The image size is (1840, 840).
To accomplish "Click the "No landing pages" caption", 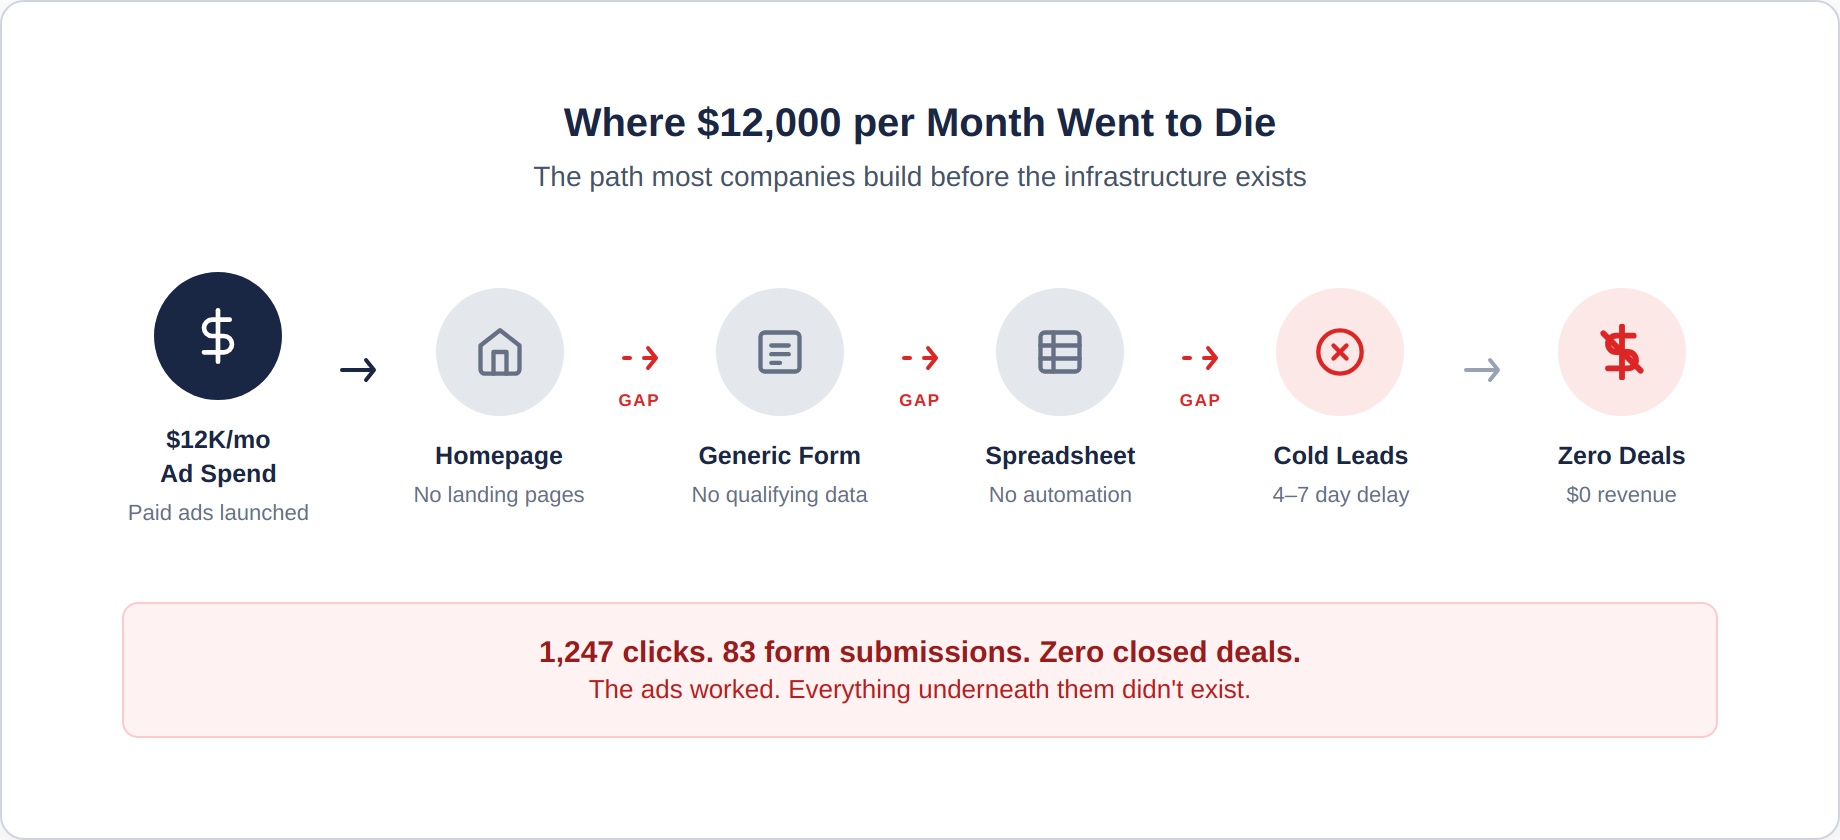I will click(x=499, y=495).
